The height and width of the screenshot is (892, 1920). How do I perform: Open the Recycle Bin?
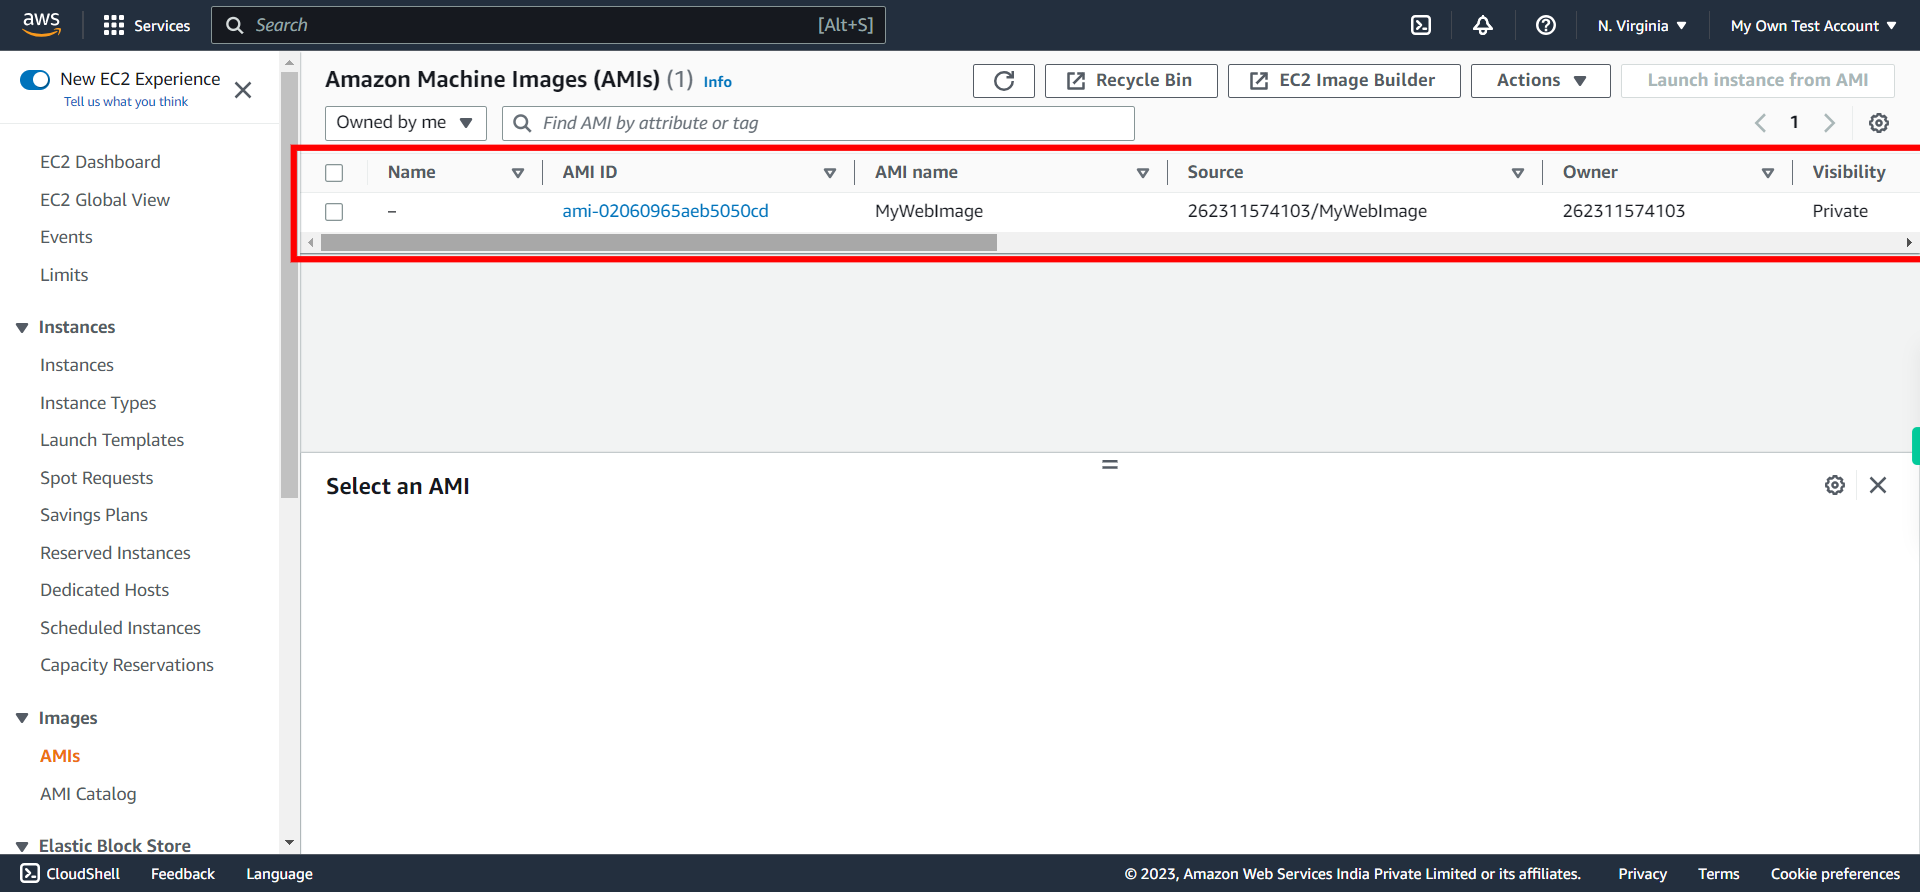(x=1131, y=81)
